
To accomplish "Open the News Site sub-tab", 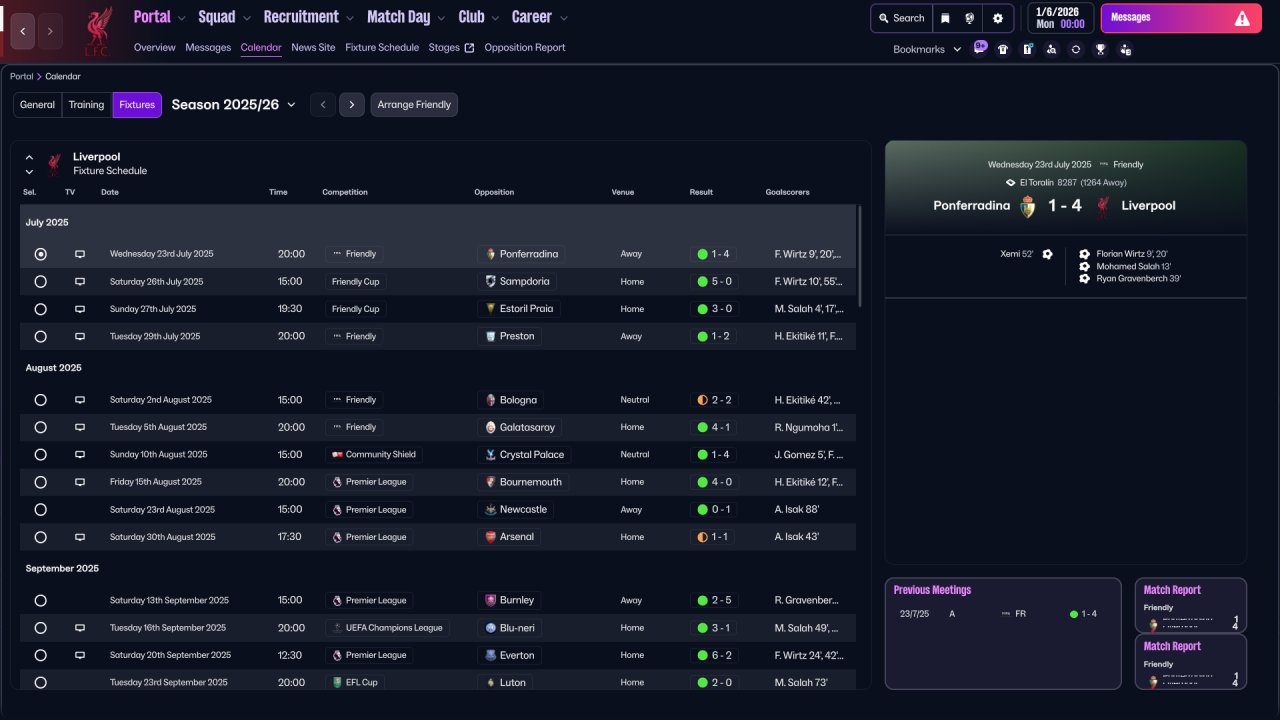I will [x=313, y=48].
